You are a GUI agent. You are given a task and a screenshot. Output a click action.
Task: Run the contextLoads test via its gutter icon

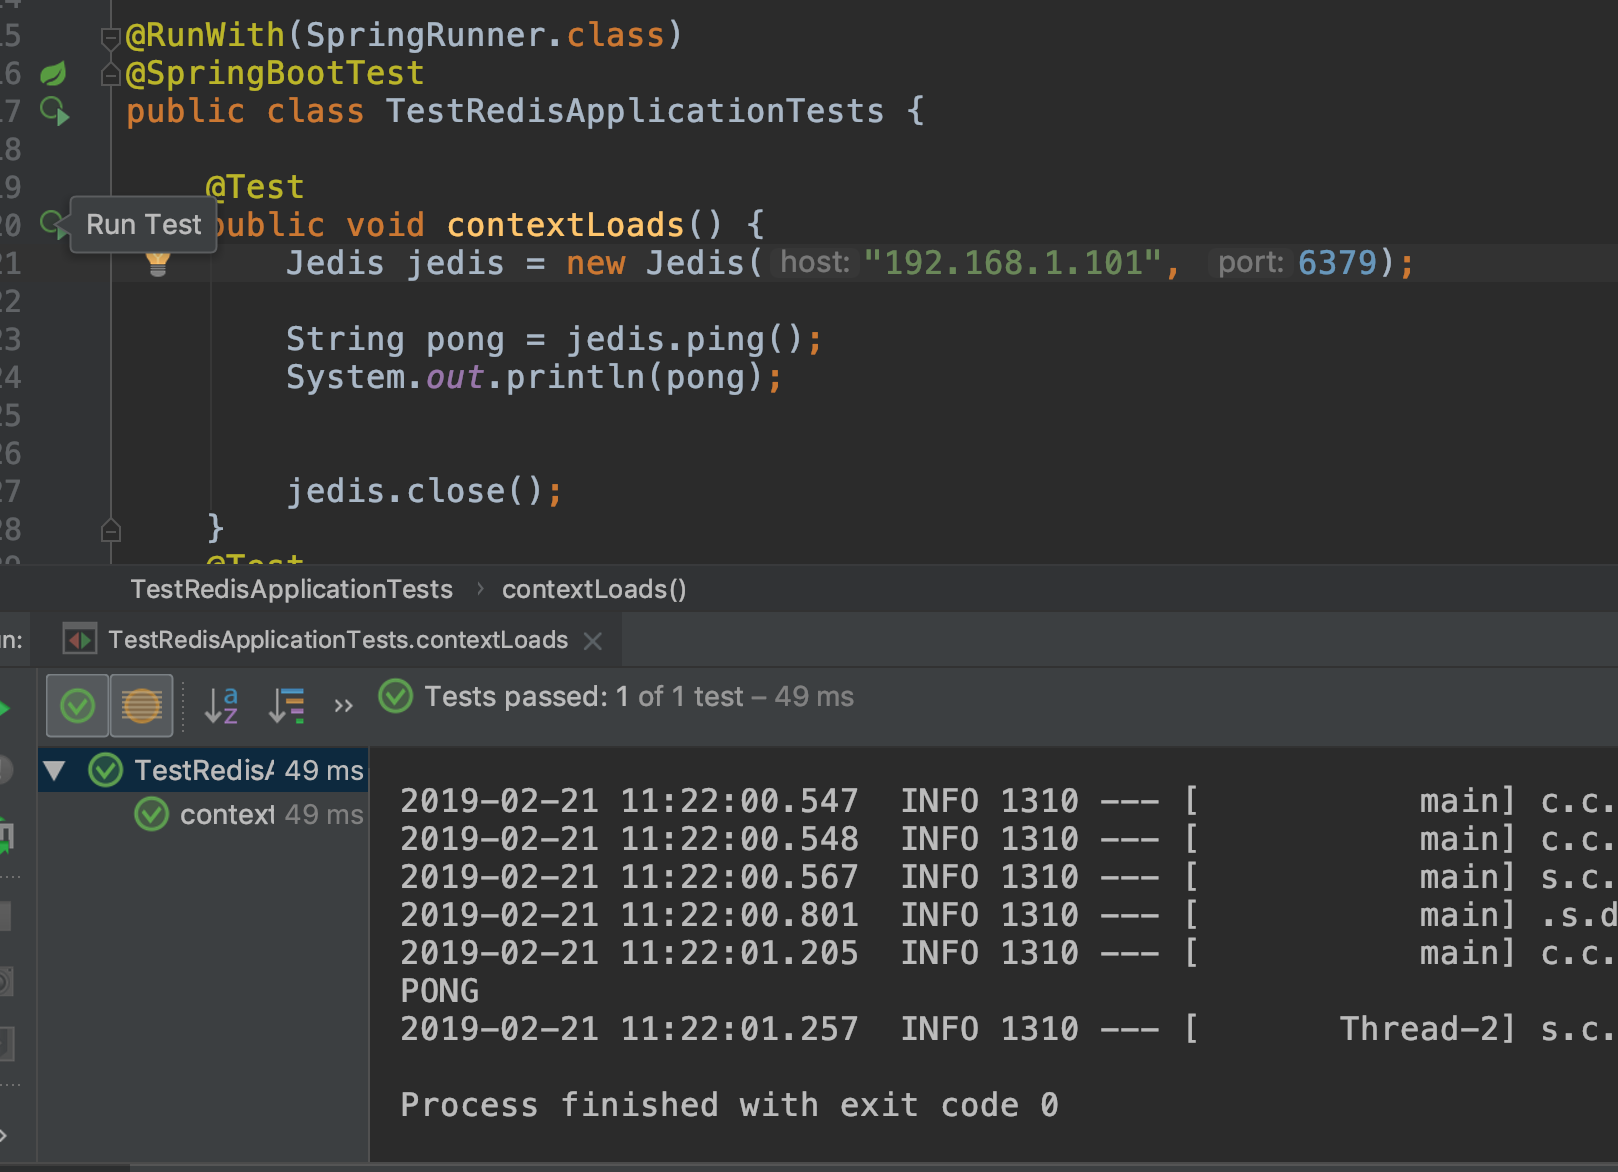[x=51, y=224]
